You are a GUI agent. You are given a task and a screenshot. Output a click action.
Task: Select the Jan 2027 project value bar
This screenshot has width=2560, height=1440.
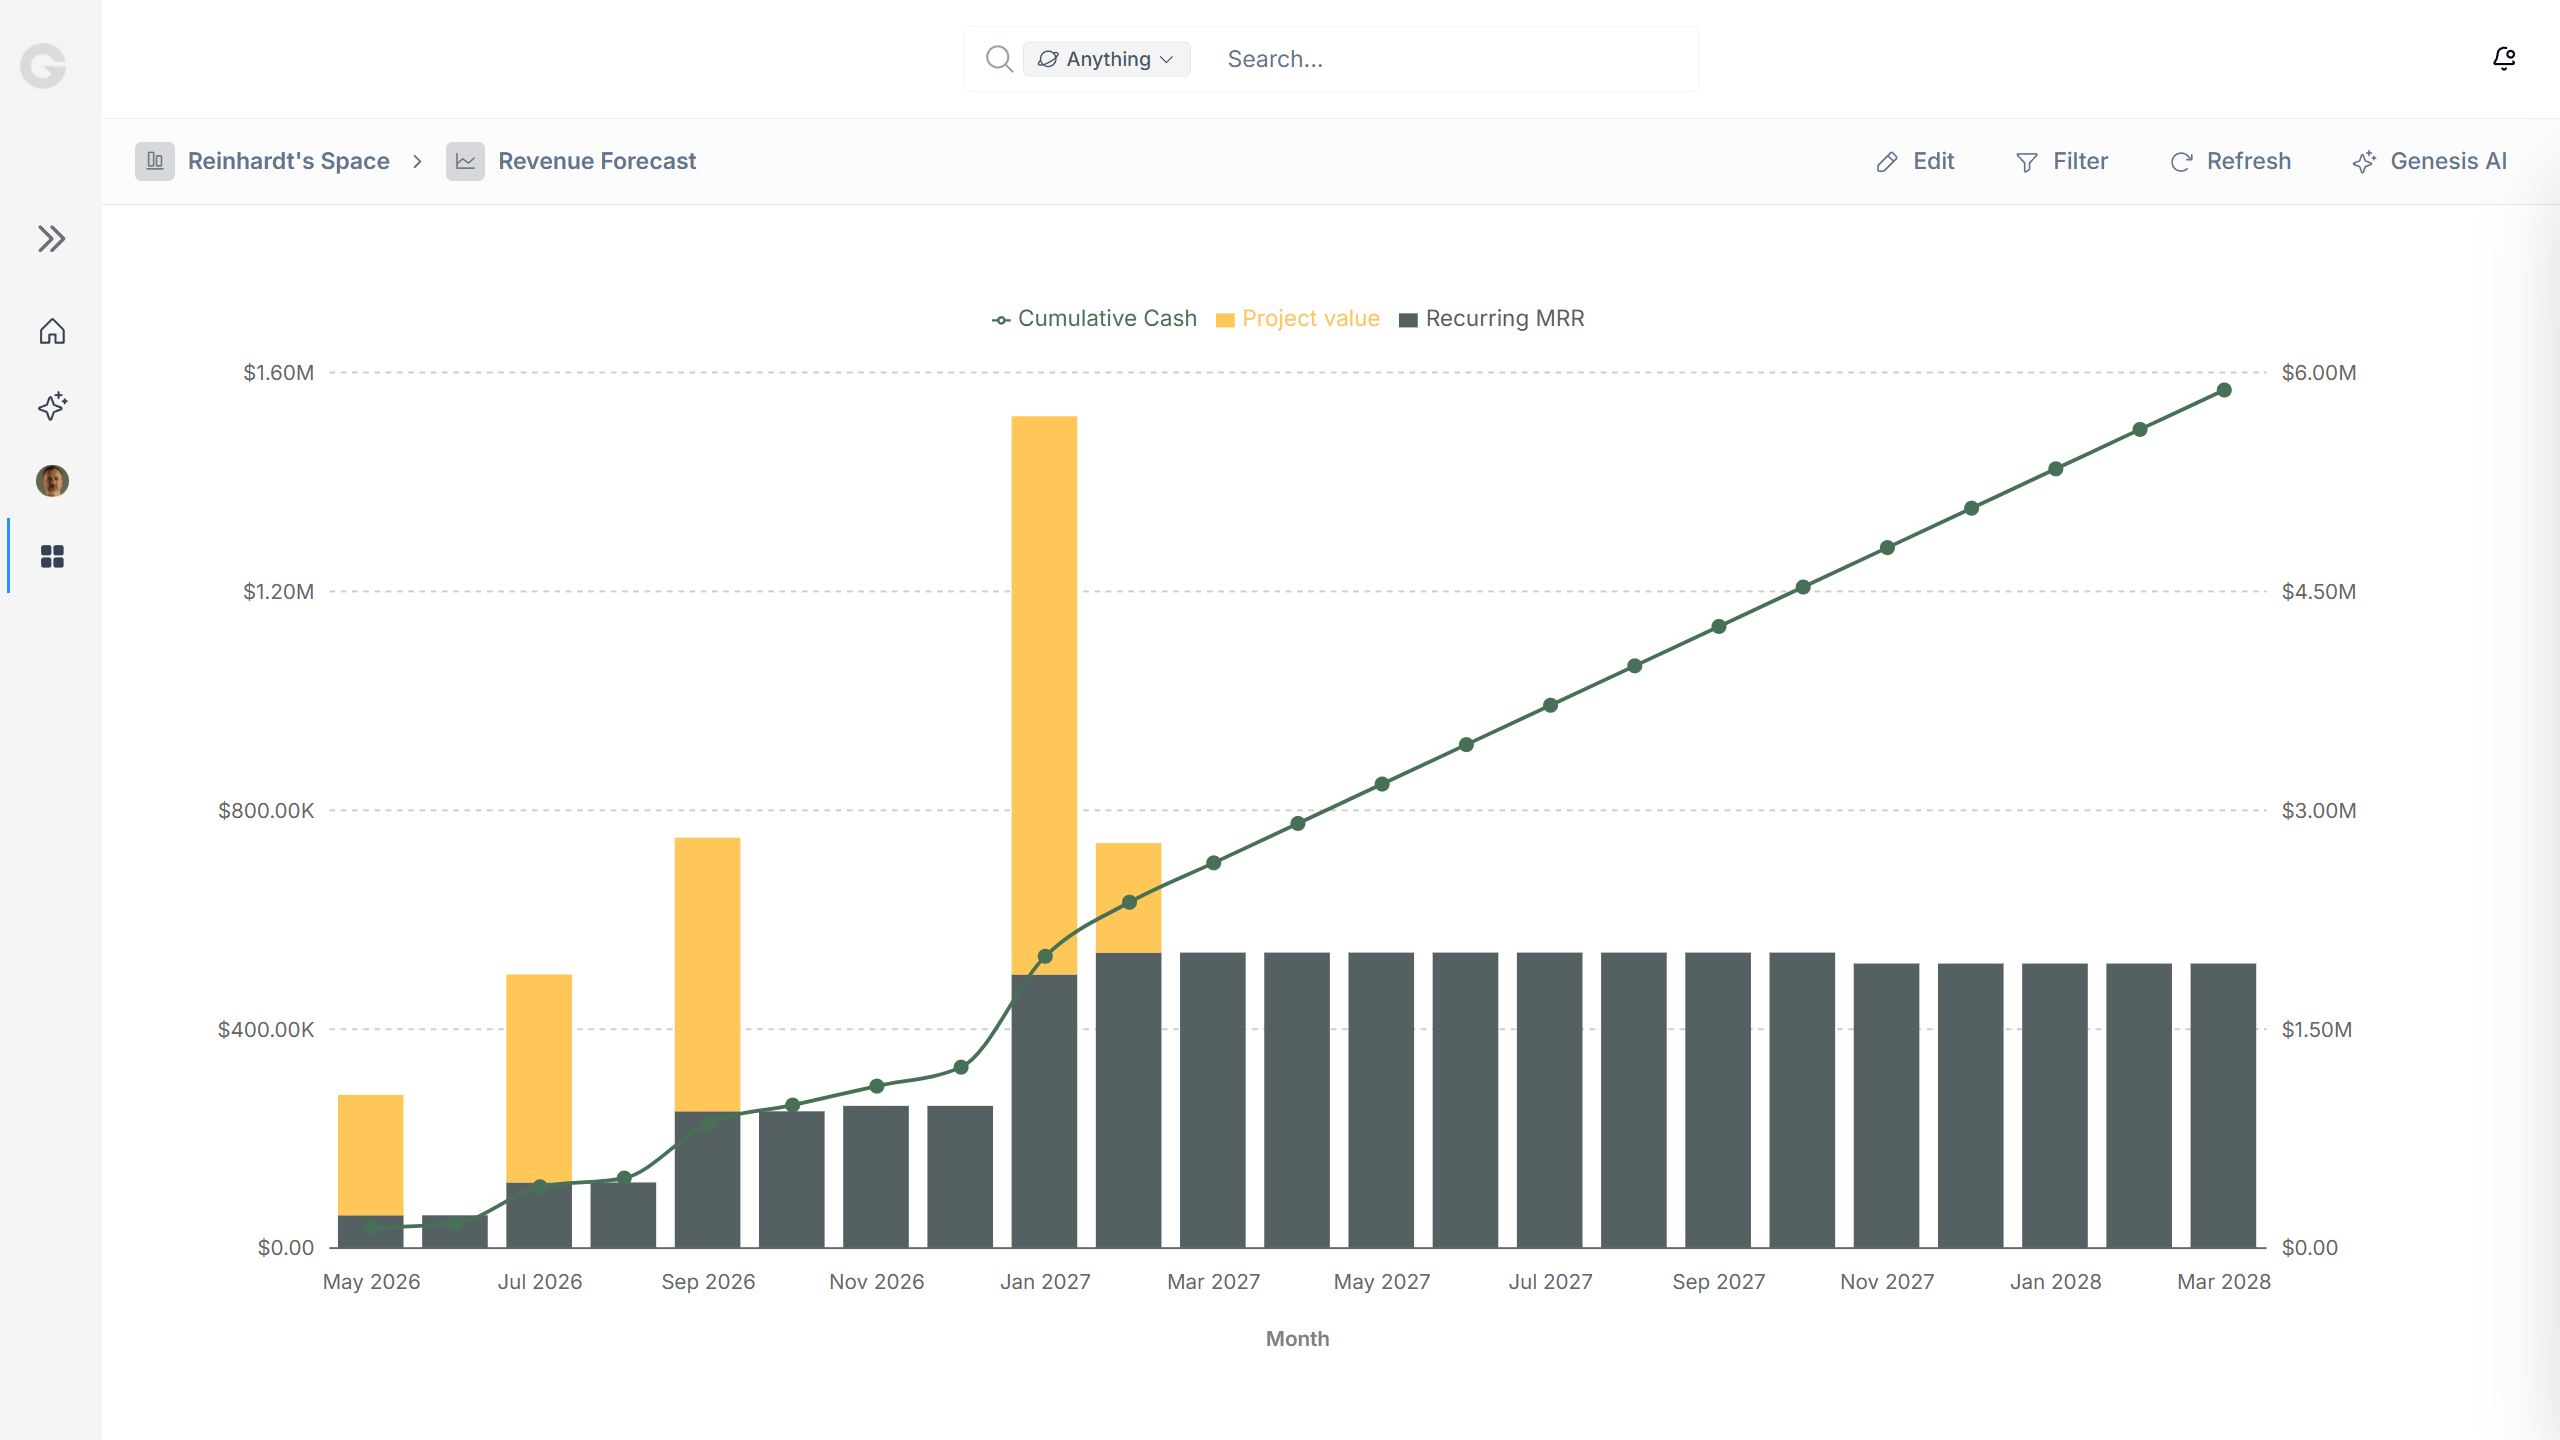1044,695
